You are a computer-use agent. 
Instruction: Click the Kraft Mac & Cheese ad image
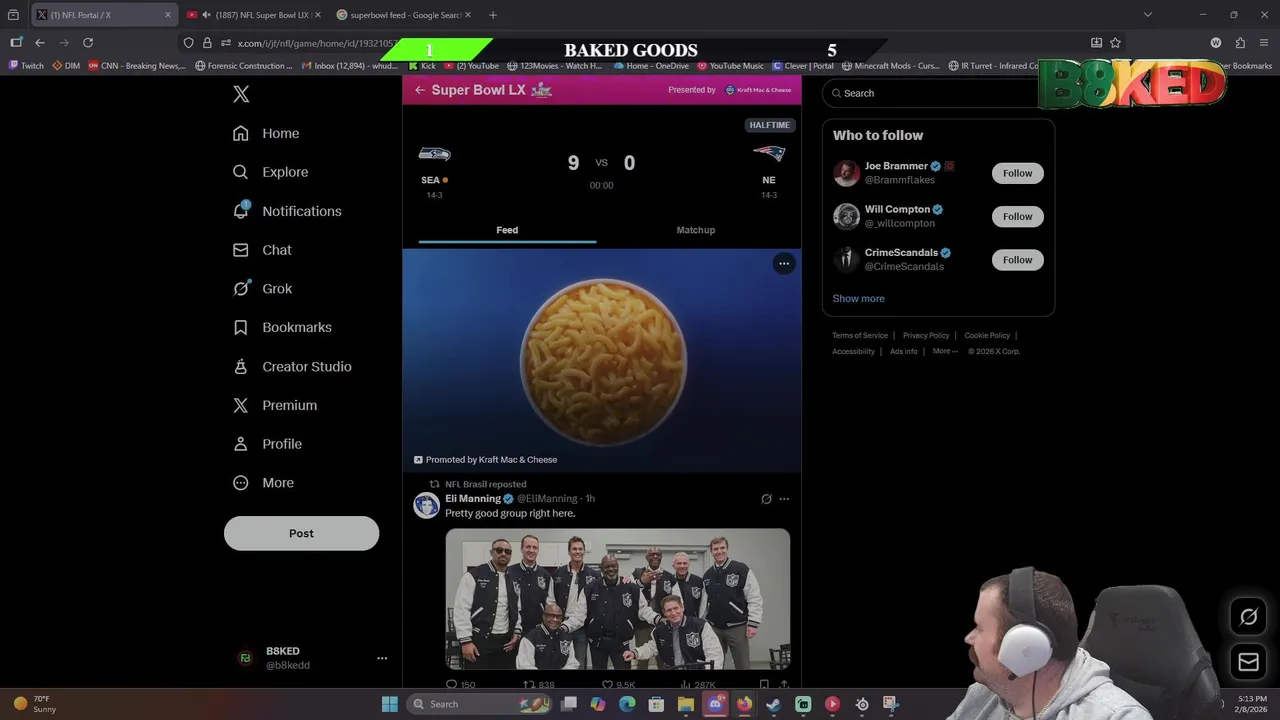coord(602,360)
